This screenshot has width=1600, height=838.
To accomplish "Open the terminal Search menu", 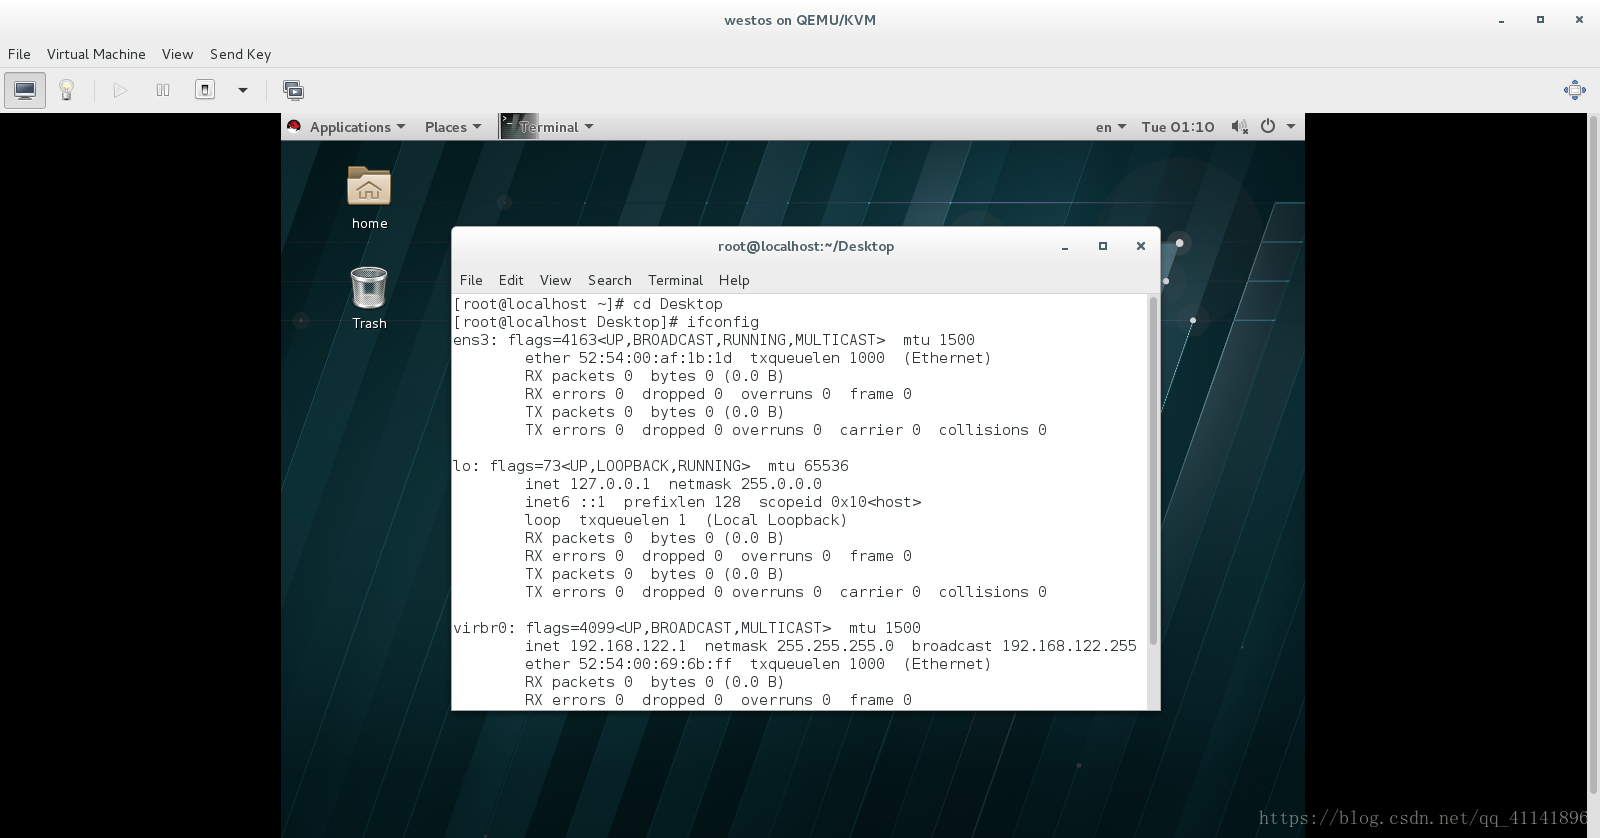I will click(609, 280).
